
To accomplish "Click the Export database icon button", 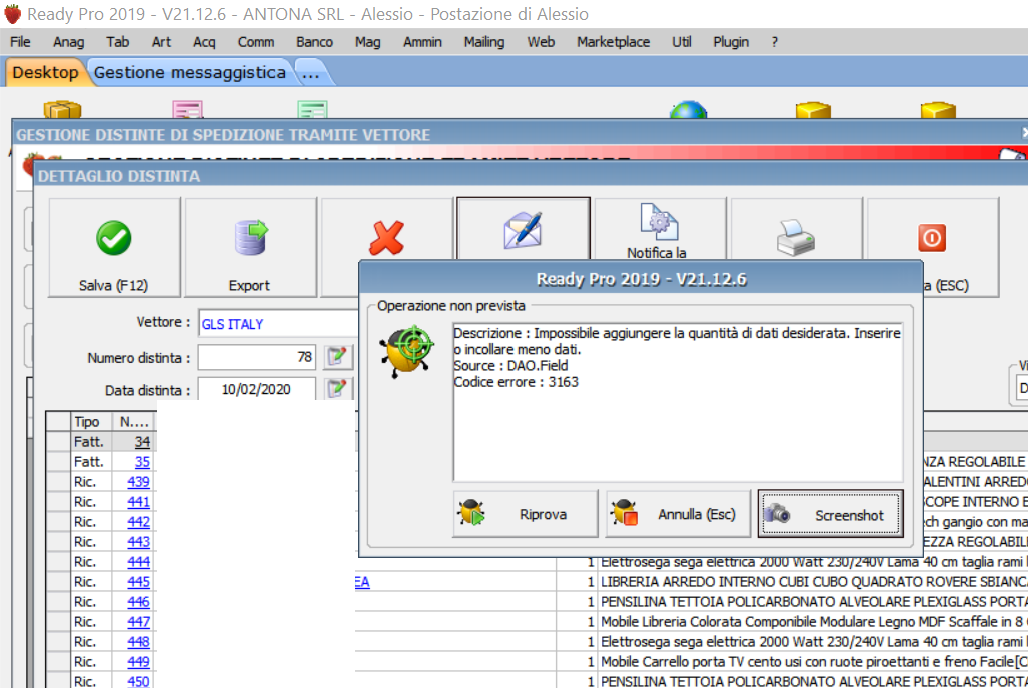I will (250, 247).
